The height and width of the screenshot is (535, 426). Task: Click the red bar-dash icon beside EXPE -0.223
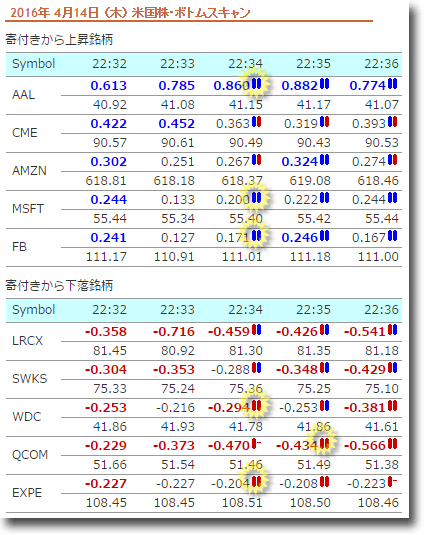[x=393, y=482]
